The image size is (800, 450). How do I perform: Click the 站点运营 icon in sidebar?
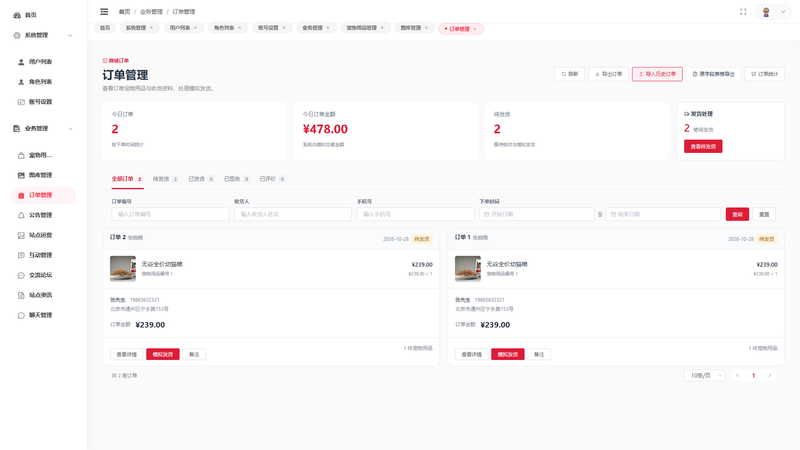tap(21, 235)
